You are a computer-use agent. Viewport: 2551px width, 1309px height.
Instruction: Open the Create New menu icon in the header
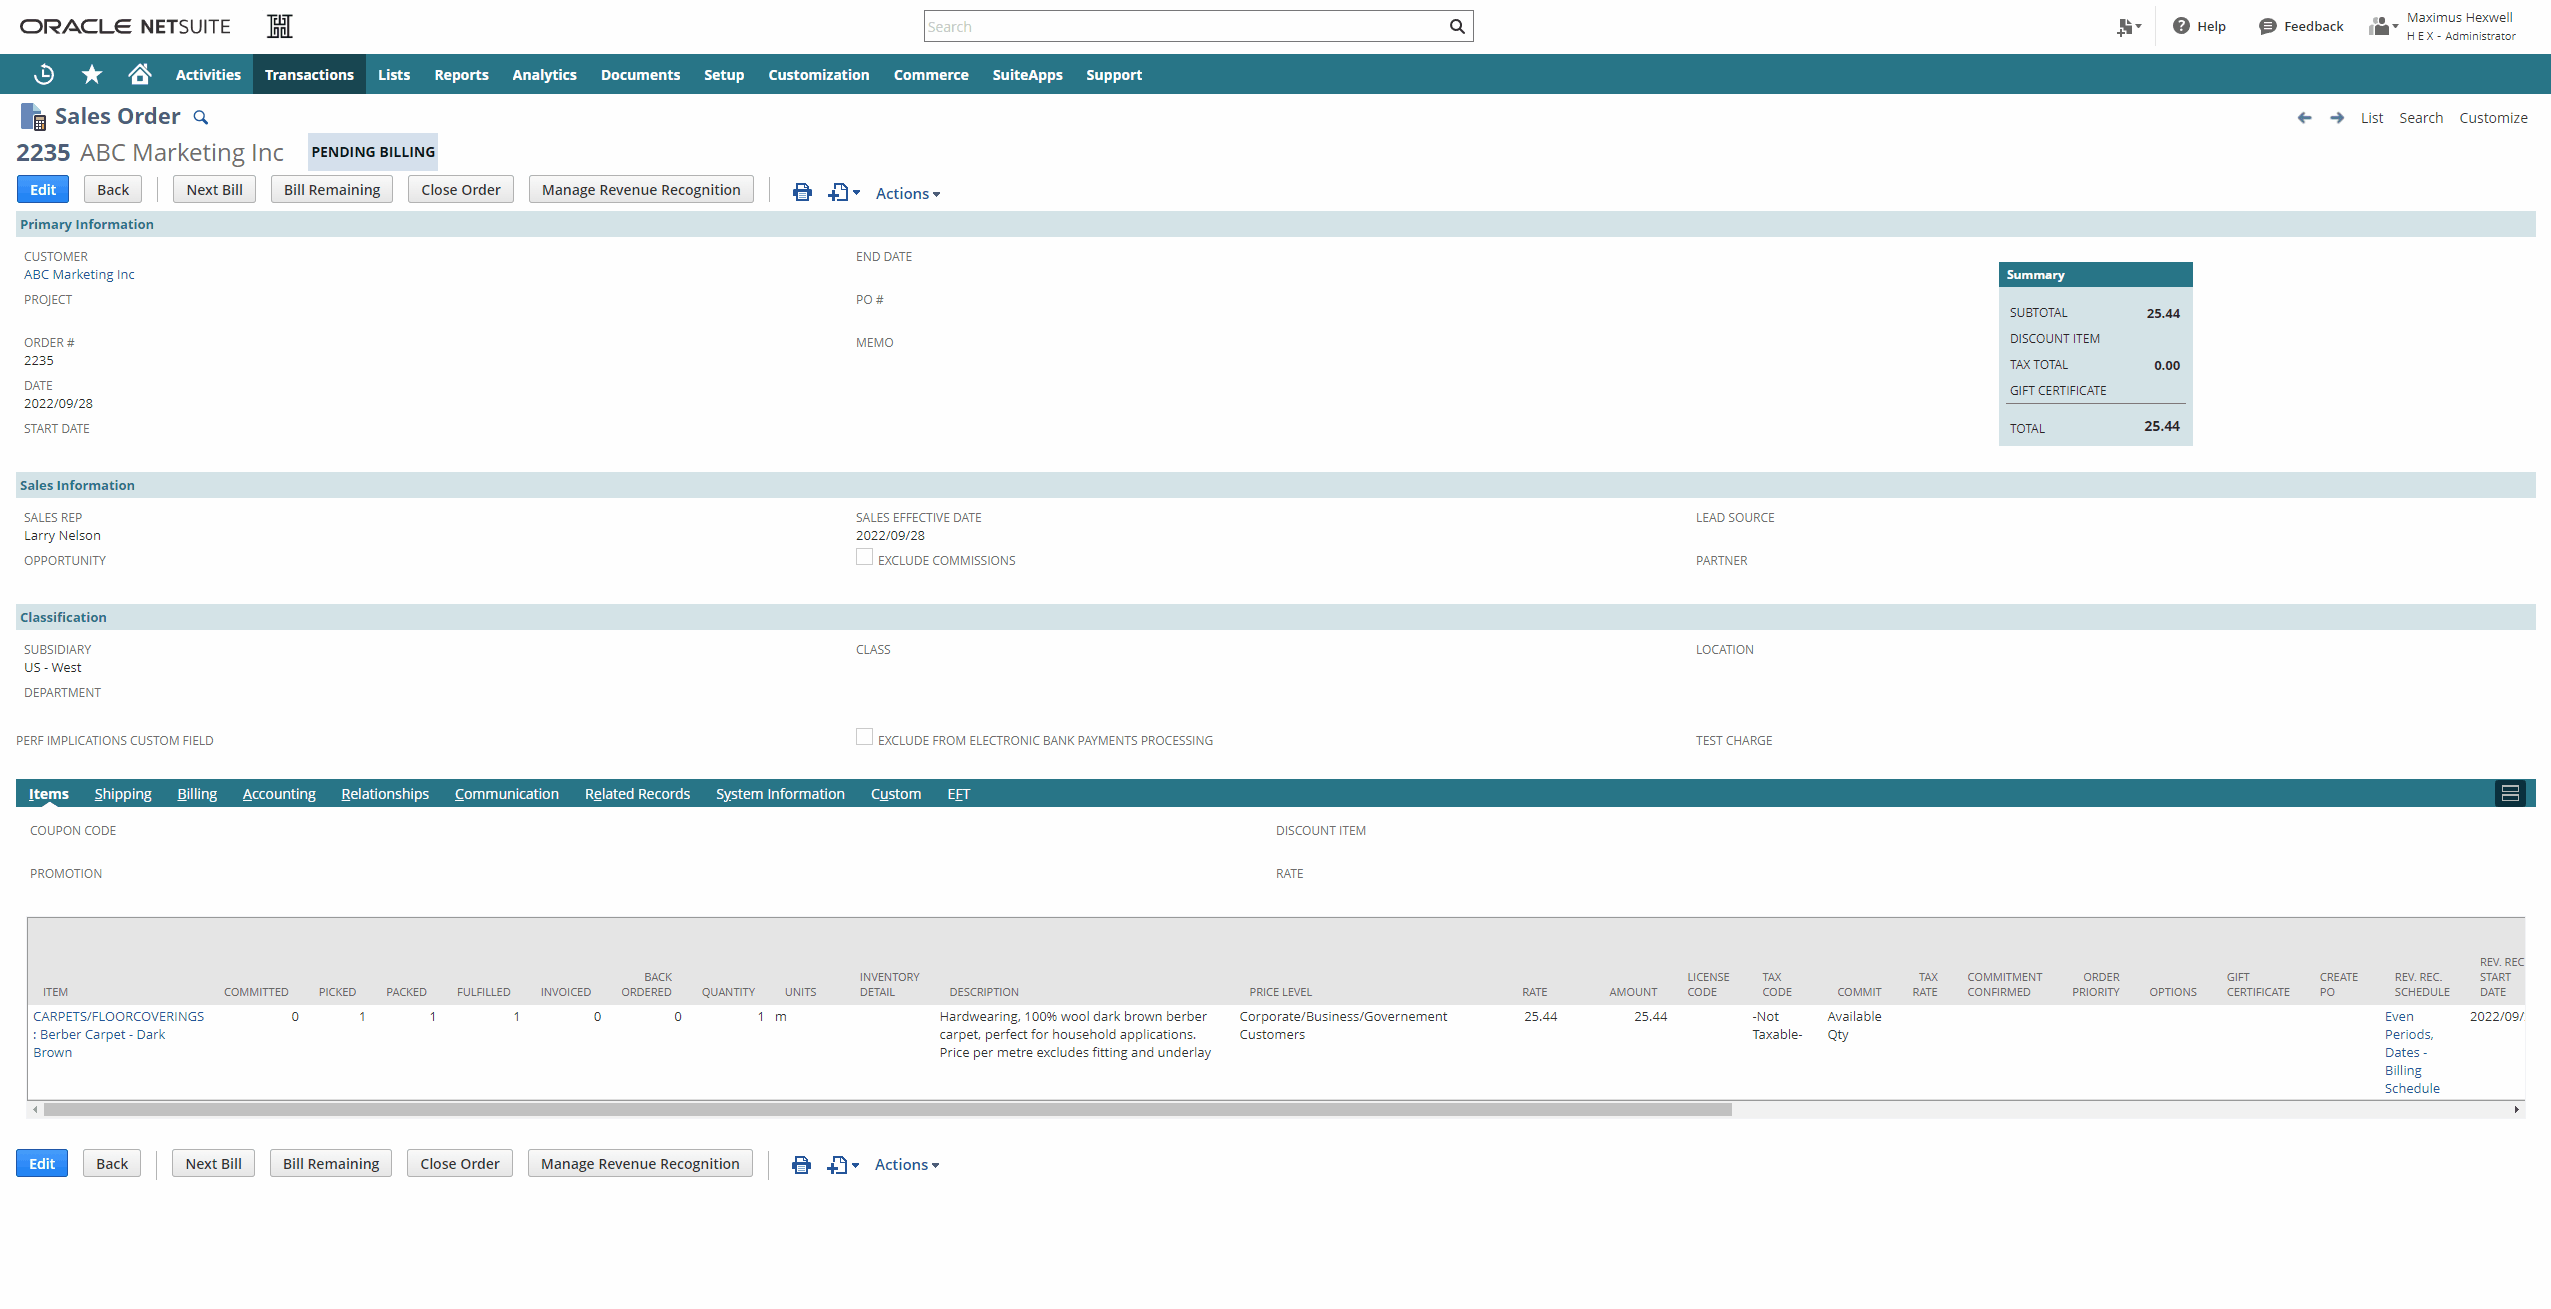(x=2128, y=27)
